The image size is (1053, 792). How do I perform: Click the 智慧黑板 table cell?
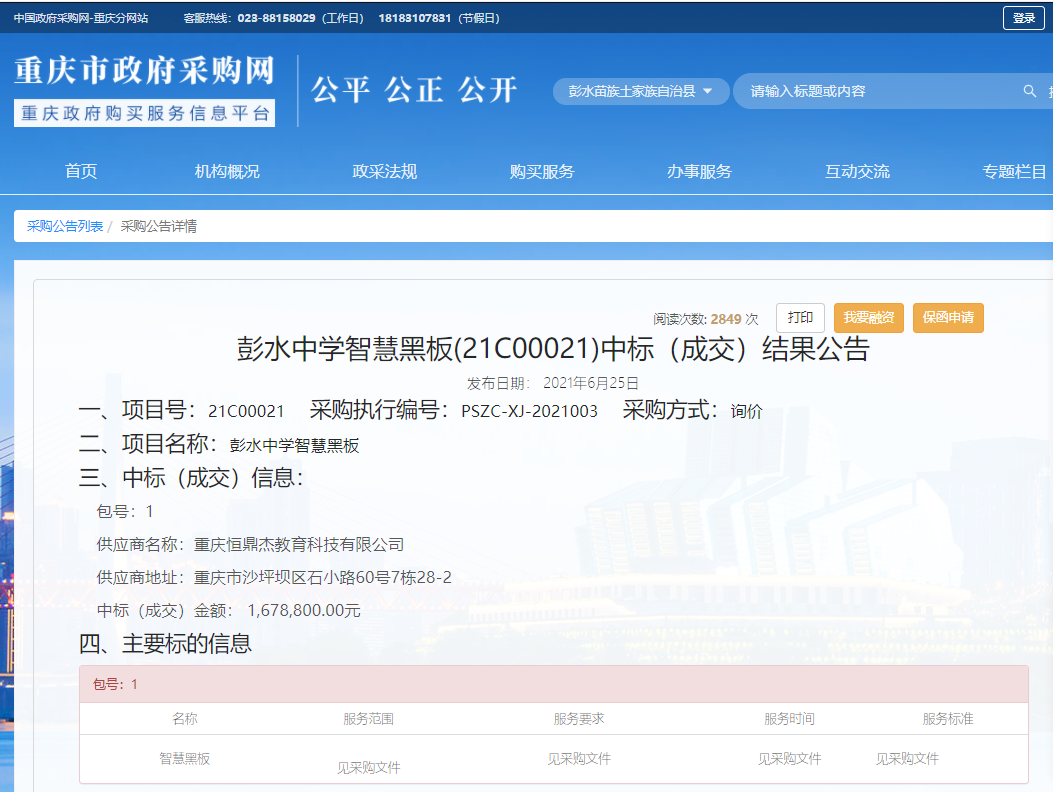[185, 759]
